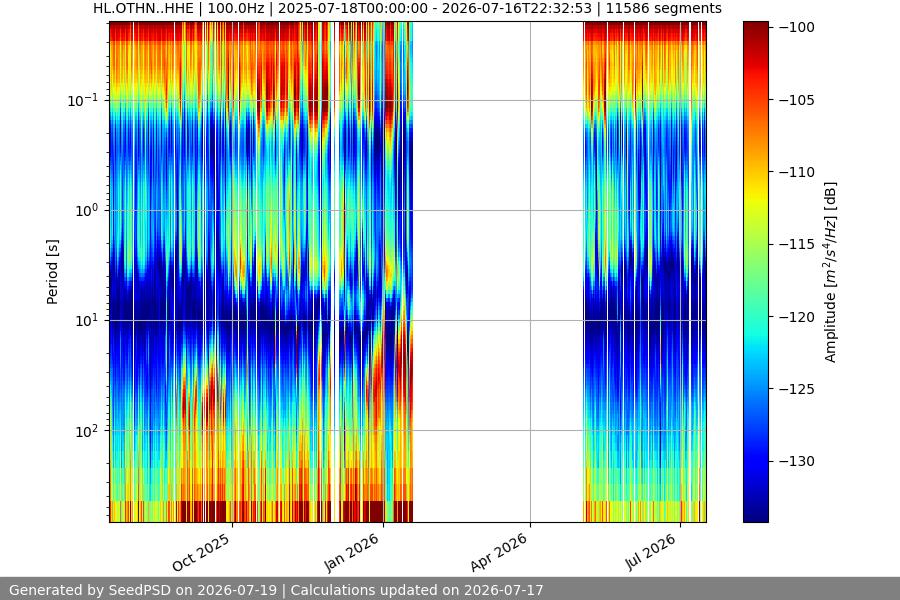Click the -100 colorbar tick value
The image size is (900, 600).
pos(797,28)
